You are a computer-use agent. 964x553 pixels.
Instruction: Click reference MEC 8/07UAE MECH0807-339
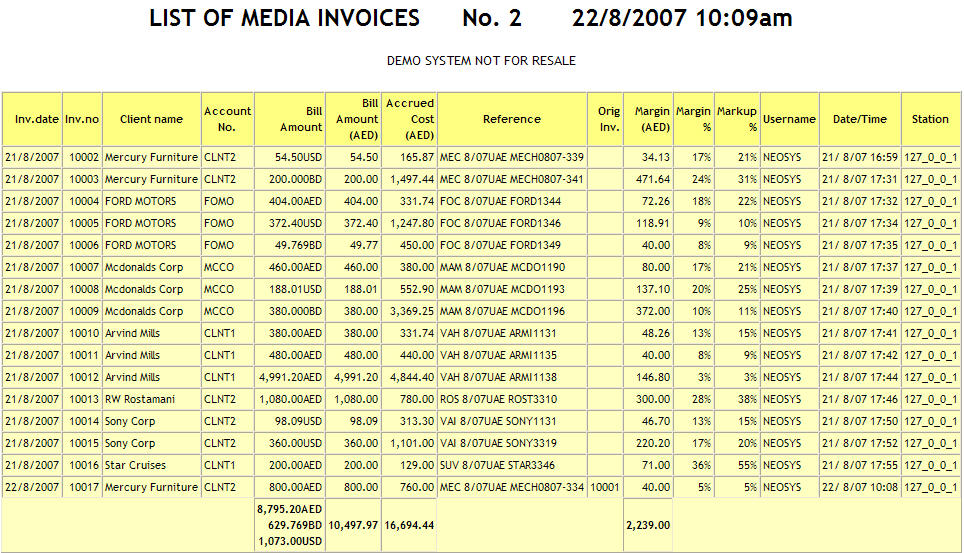(x=512, y=157)
